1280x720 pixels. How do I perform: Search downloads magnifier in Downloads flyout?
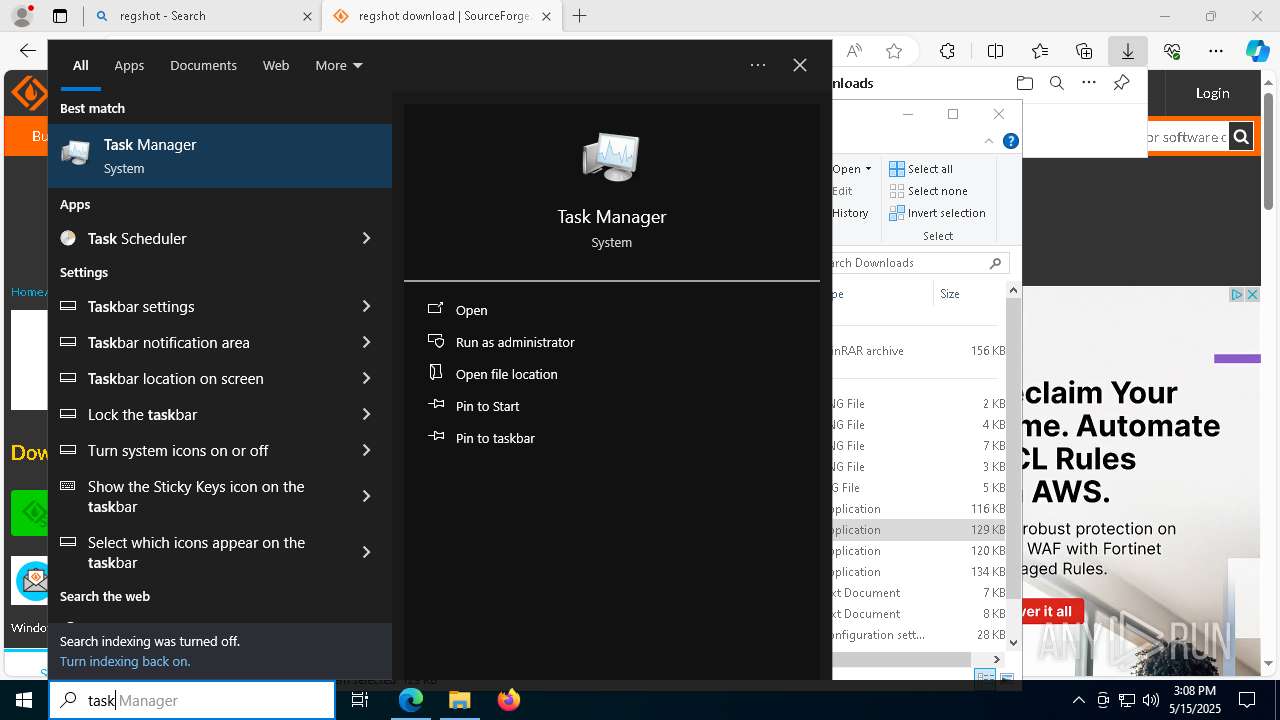1056,83
